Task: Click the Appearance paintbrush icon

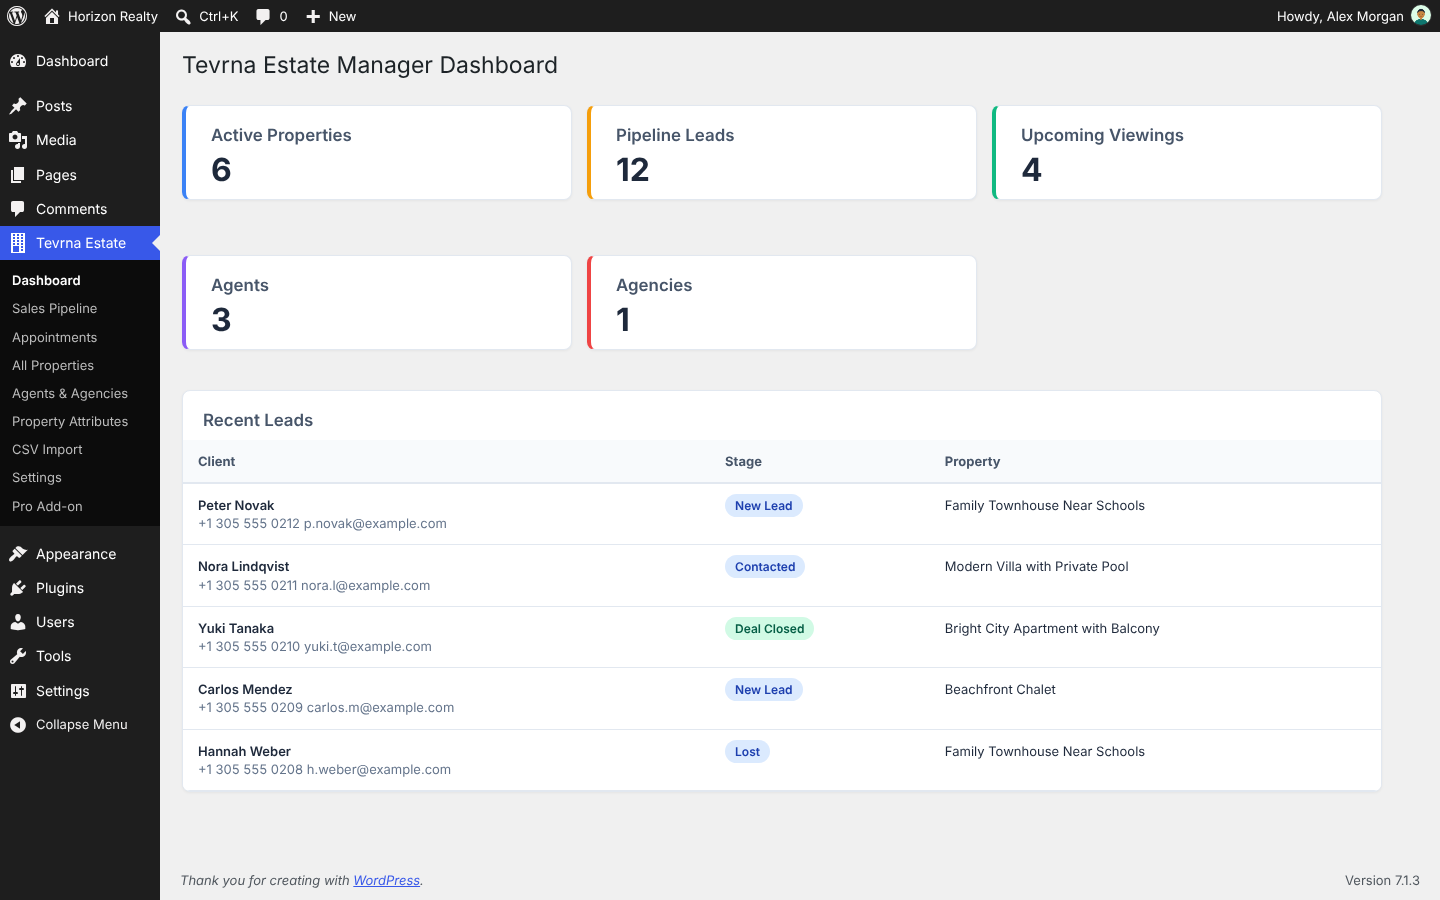Action: click(x=18, y=554)
